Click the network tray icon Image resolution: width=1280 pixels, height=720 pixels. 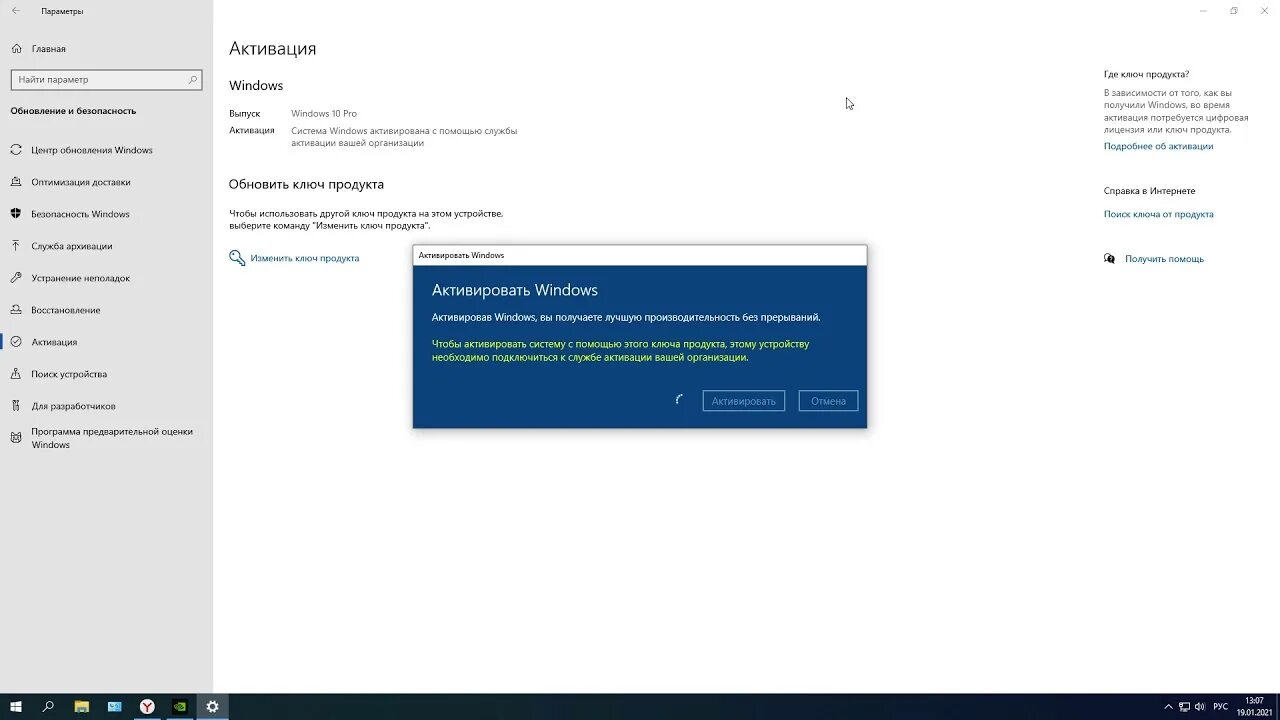click(x=1185, y=706)
